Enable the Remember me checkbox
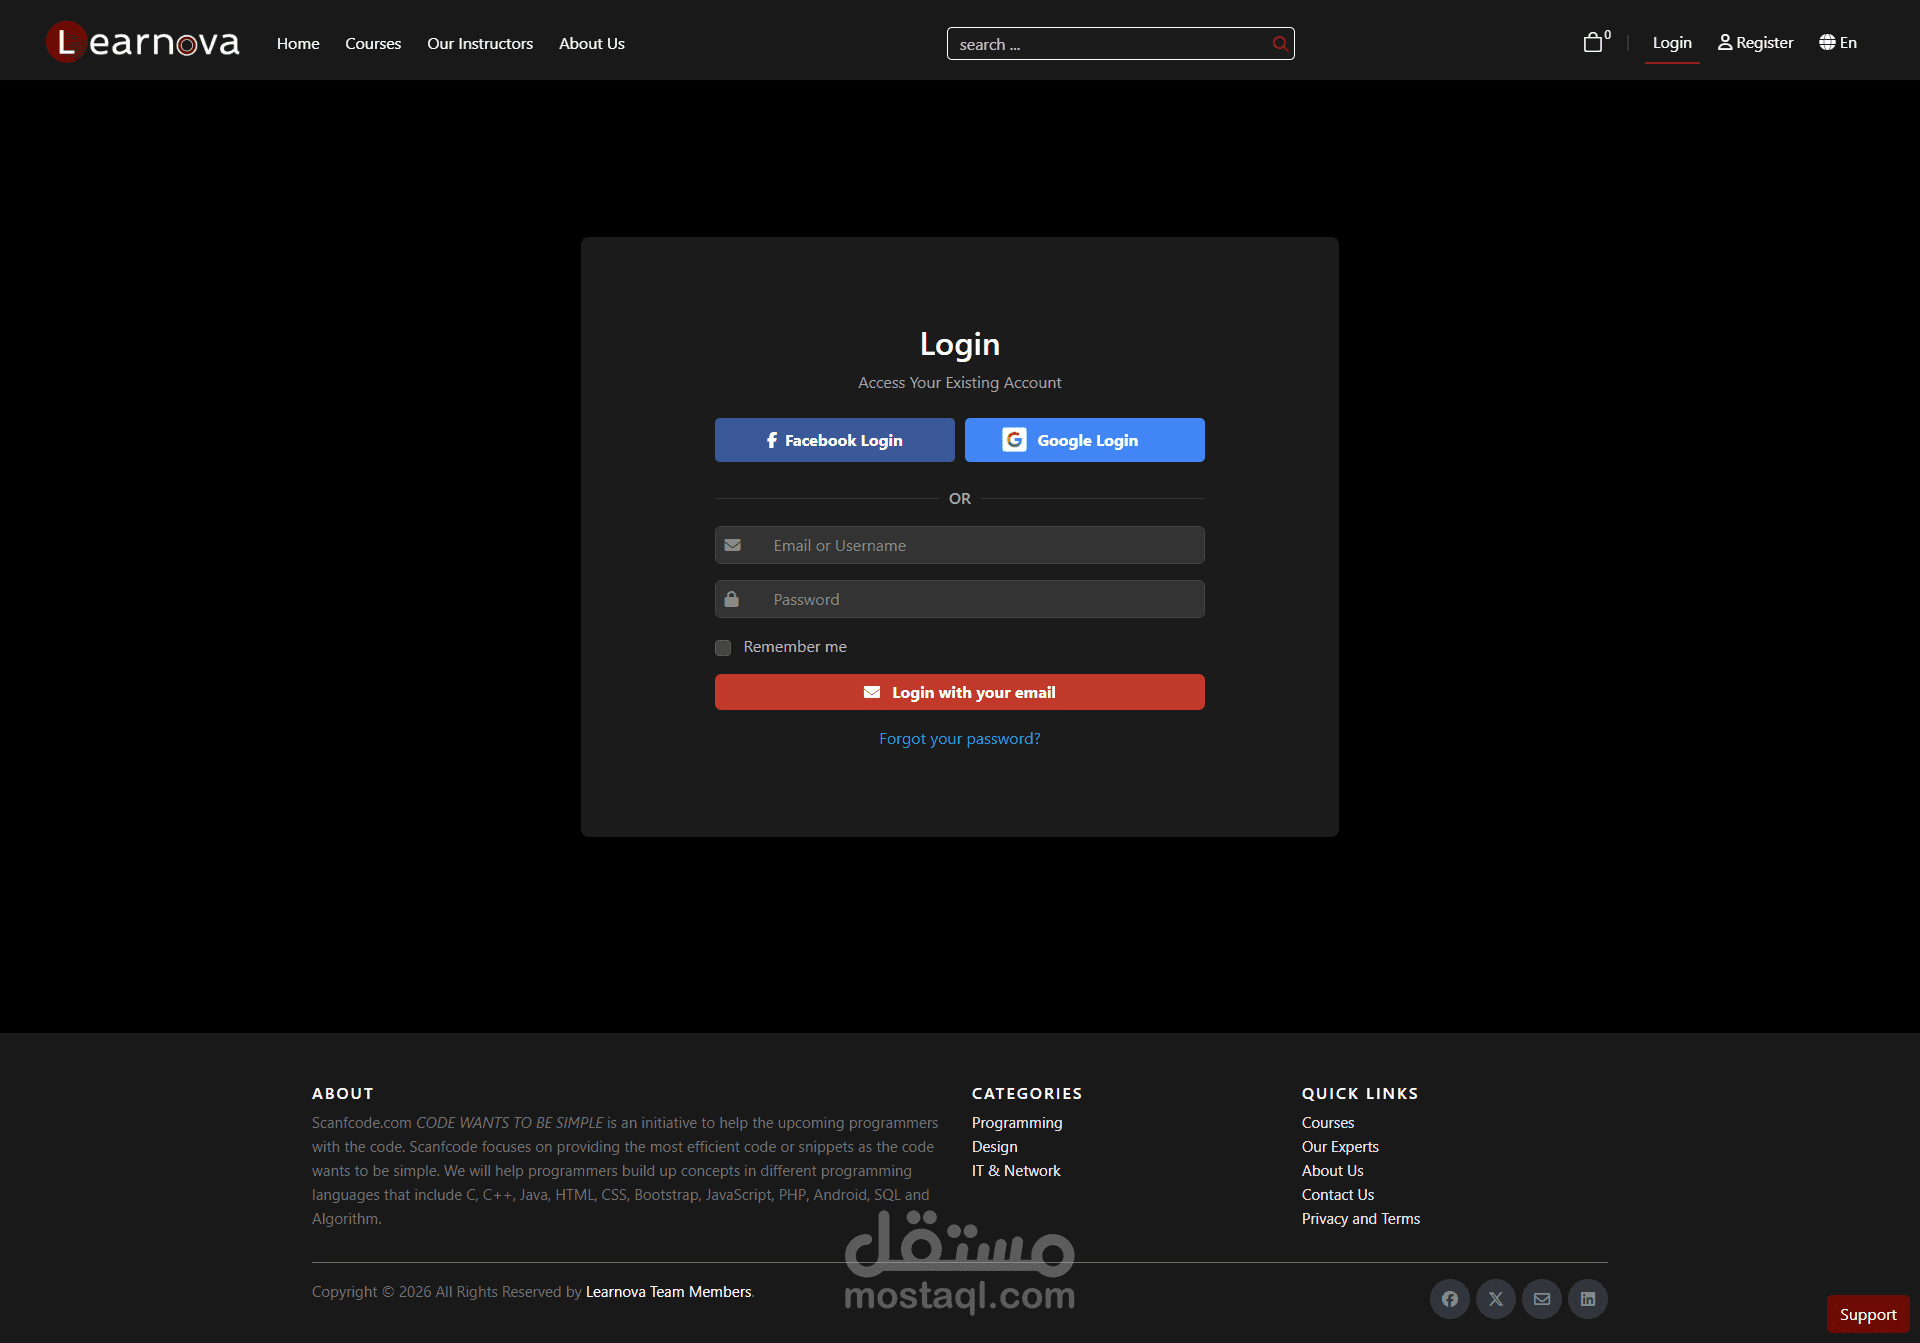 (x=723, y=648)
